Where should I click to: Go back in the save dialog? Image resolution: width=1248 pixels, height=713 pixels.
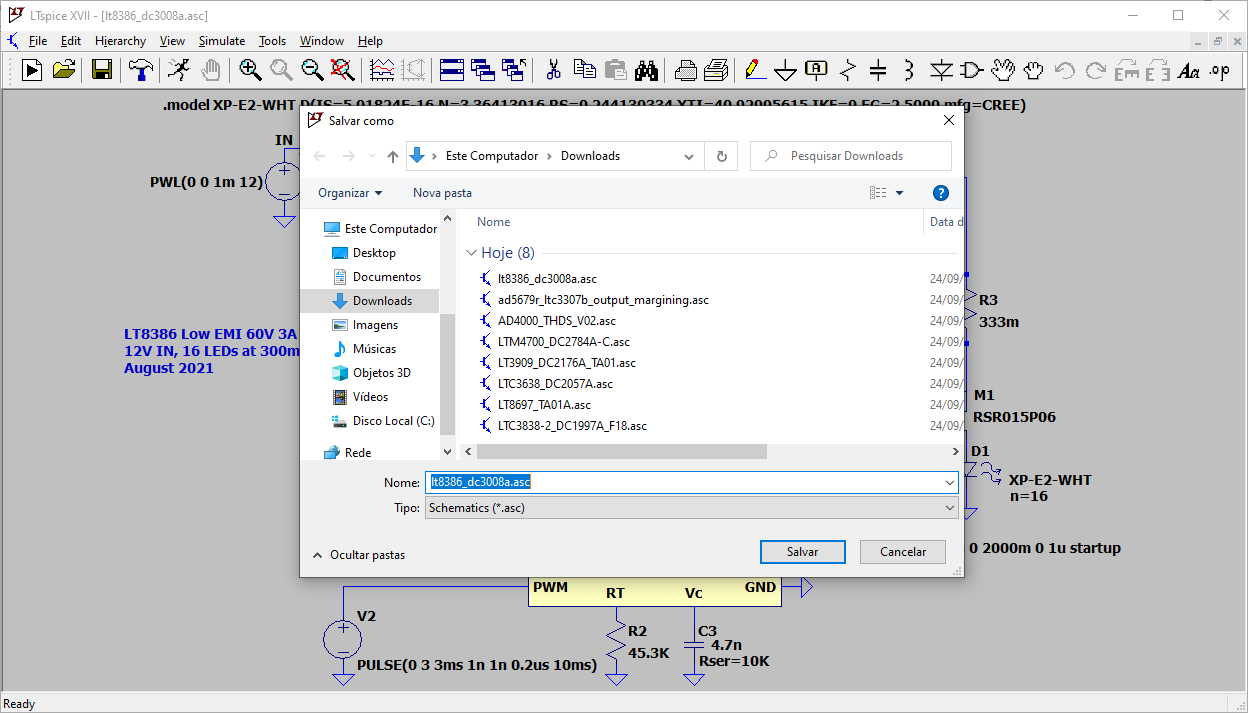tap(319, 156)
